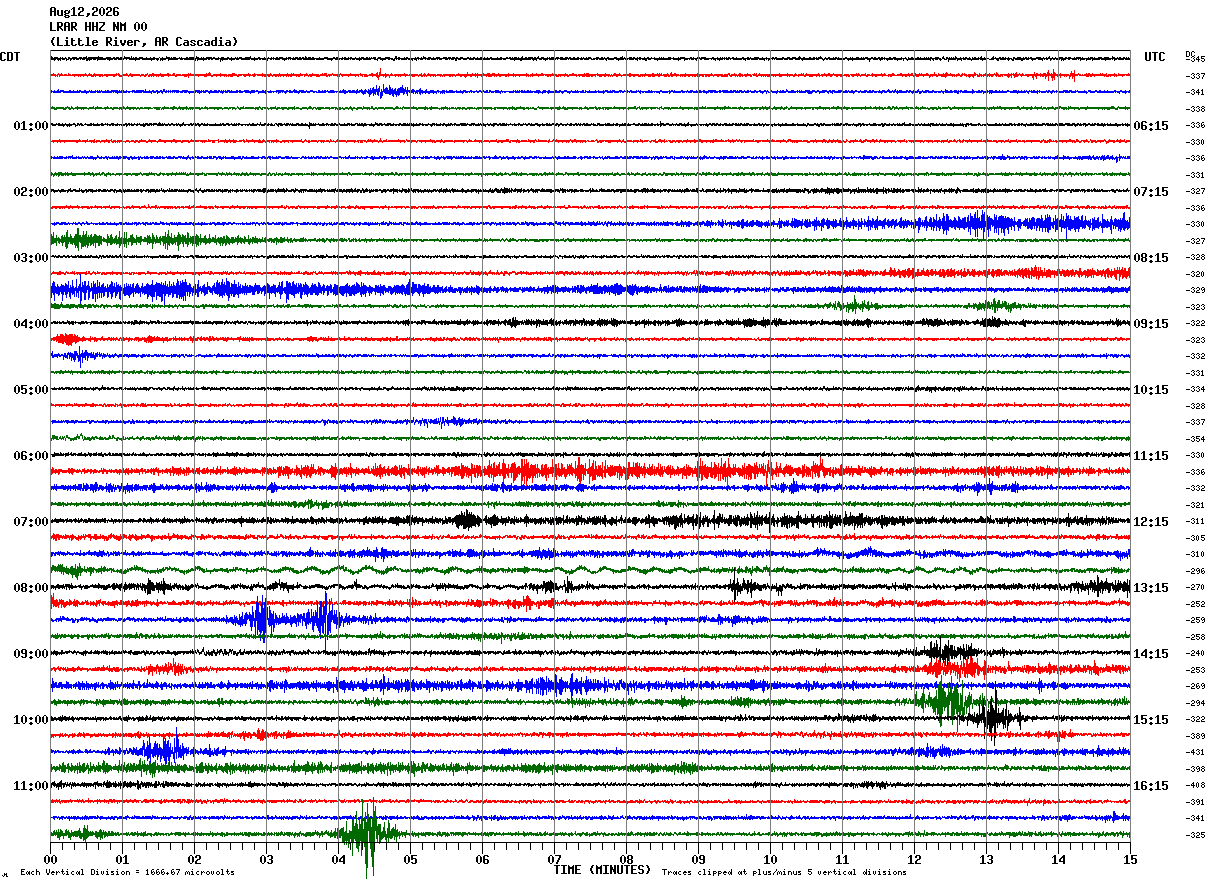
Task: Click the DC offset column header
Action: click(1190, 53)
